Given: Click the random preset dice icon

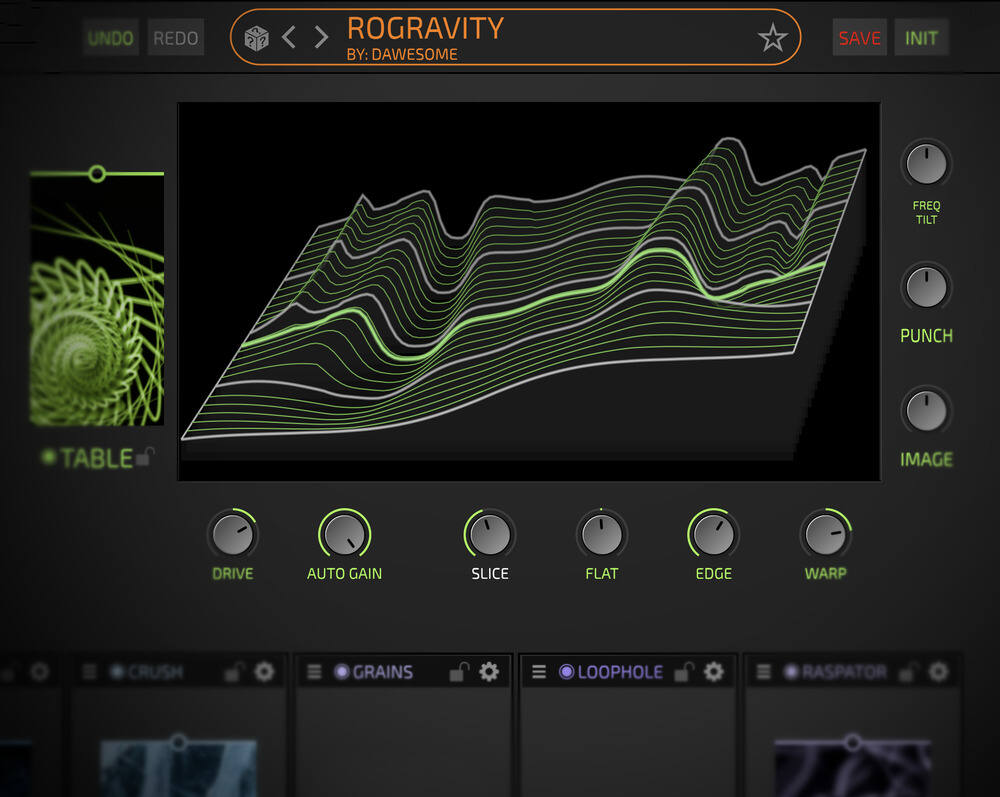Looking at the screenshot, I should click(x=257, y=38).
